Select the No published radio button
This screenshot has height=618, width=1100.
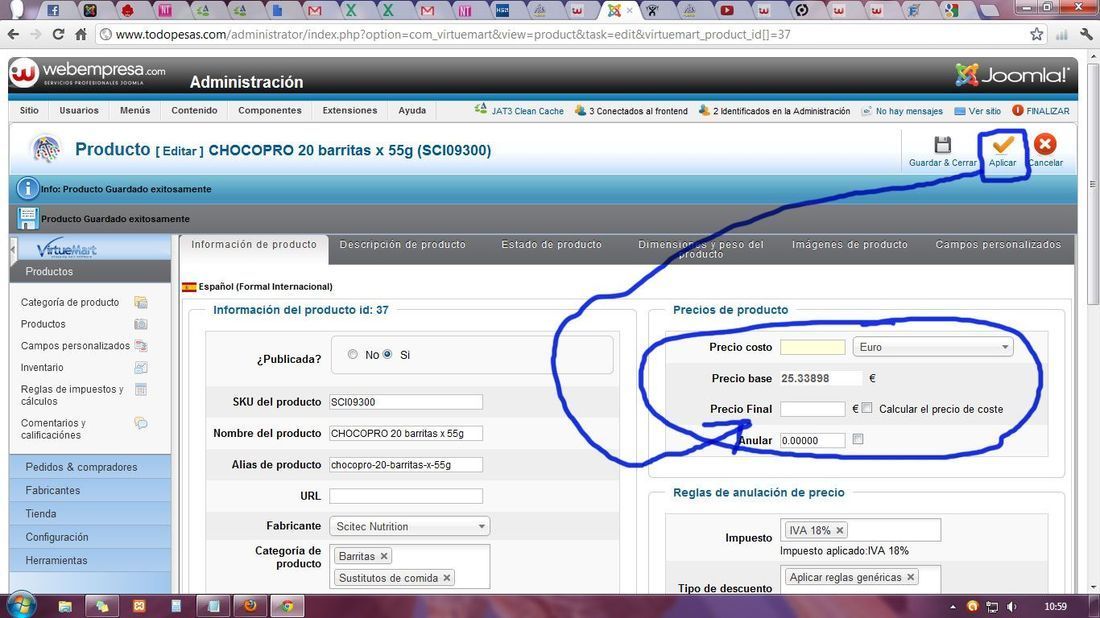tap(353, 355)
